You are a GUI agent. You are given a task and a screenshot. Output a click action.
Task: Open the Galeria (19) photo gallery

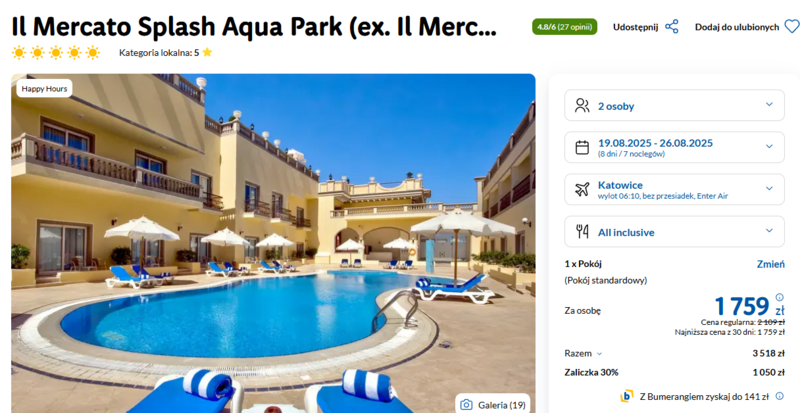pyautogui.click(x=493, y=405)
